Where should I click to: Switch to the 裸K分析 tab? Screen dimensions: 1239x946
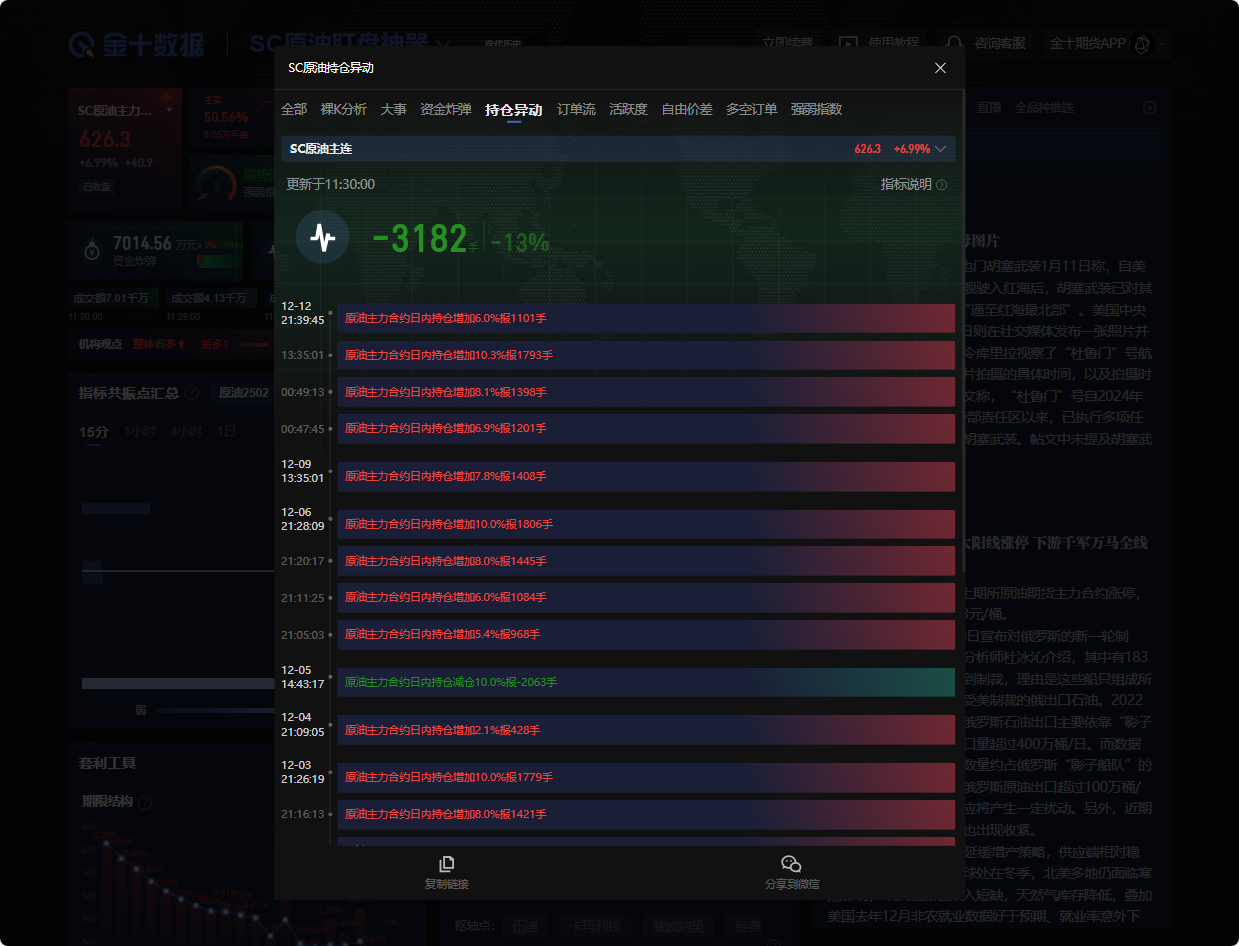(344, 109)
